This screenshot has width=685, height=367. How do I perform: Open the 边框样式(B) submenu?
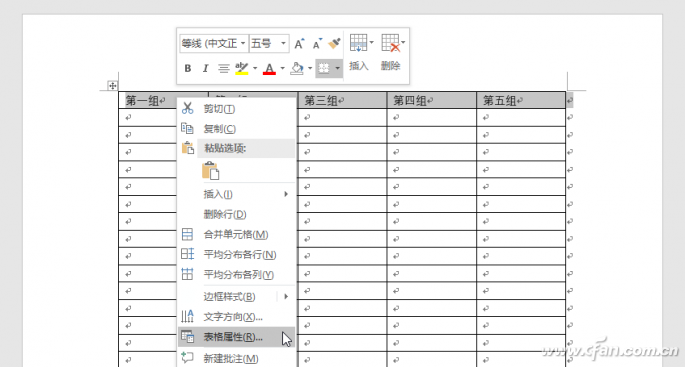pos(236,297)
